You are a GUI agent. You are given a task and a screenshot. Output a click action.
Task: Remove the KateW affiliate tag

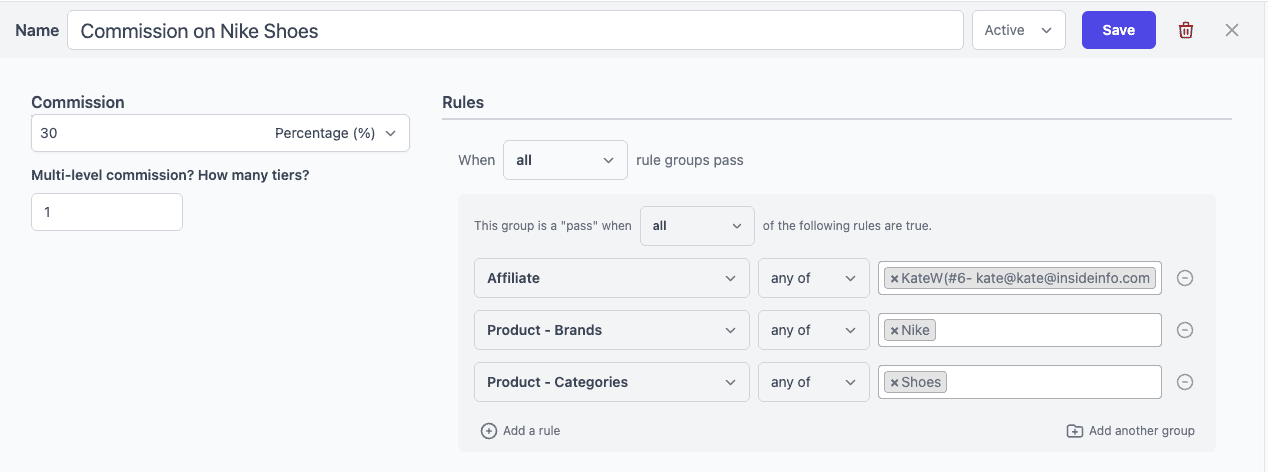point(894,278)
